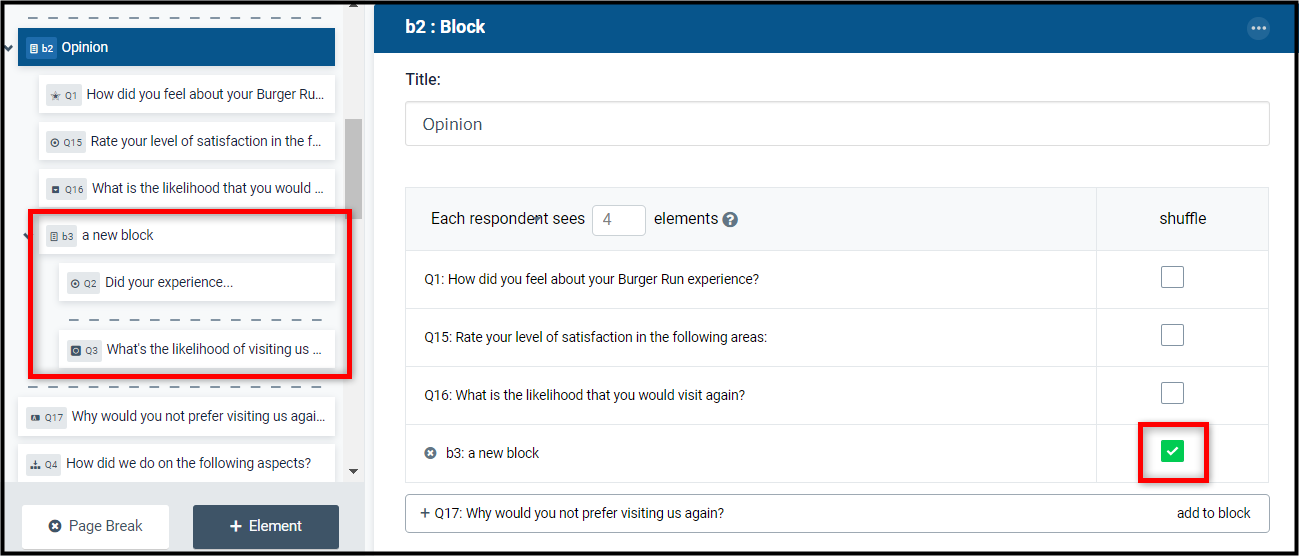Click the help icon next to elements
This screenshot has height=556, width=1299.
coord(730,220)
